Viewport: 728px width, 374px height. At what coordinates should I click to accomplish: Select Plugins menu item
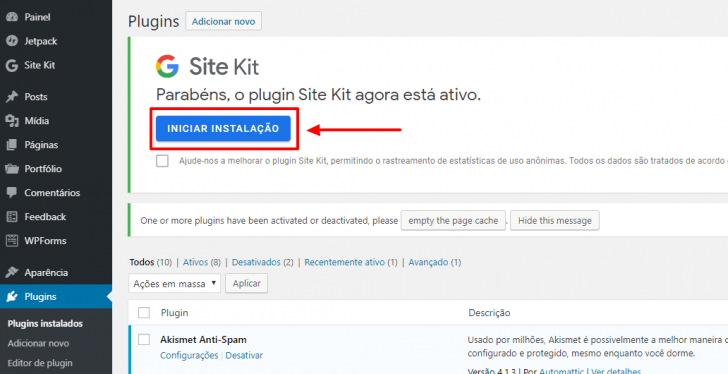56,297
